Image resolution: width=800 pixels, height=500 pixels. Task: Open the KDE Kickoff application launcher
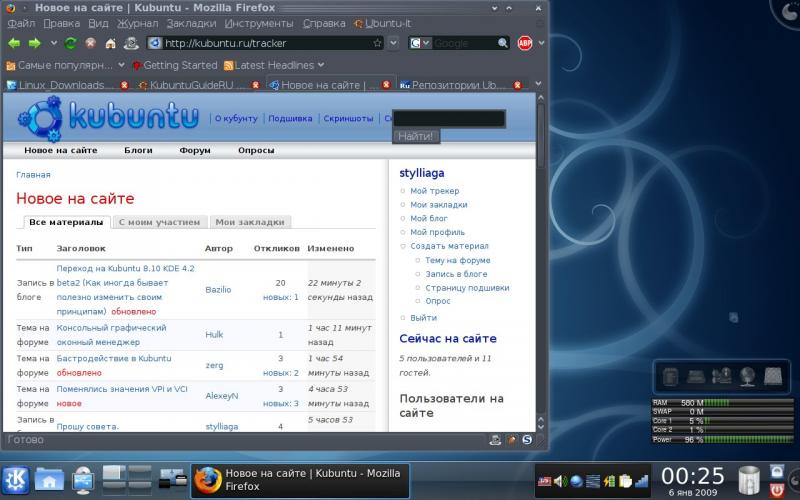click(16, 480)
